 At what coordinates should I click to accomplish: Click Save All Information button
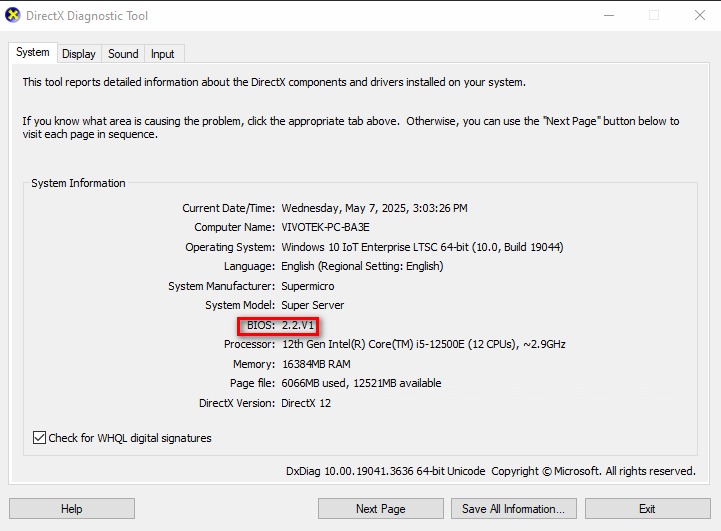coord(514,508)
